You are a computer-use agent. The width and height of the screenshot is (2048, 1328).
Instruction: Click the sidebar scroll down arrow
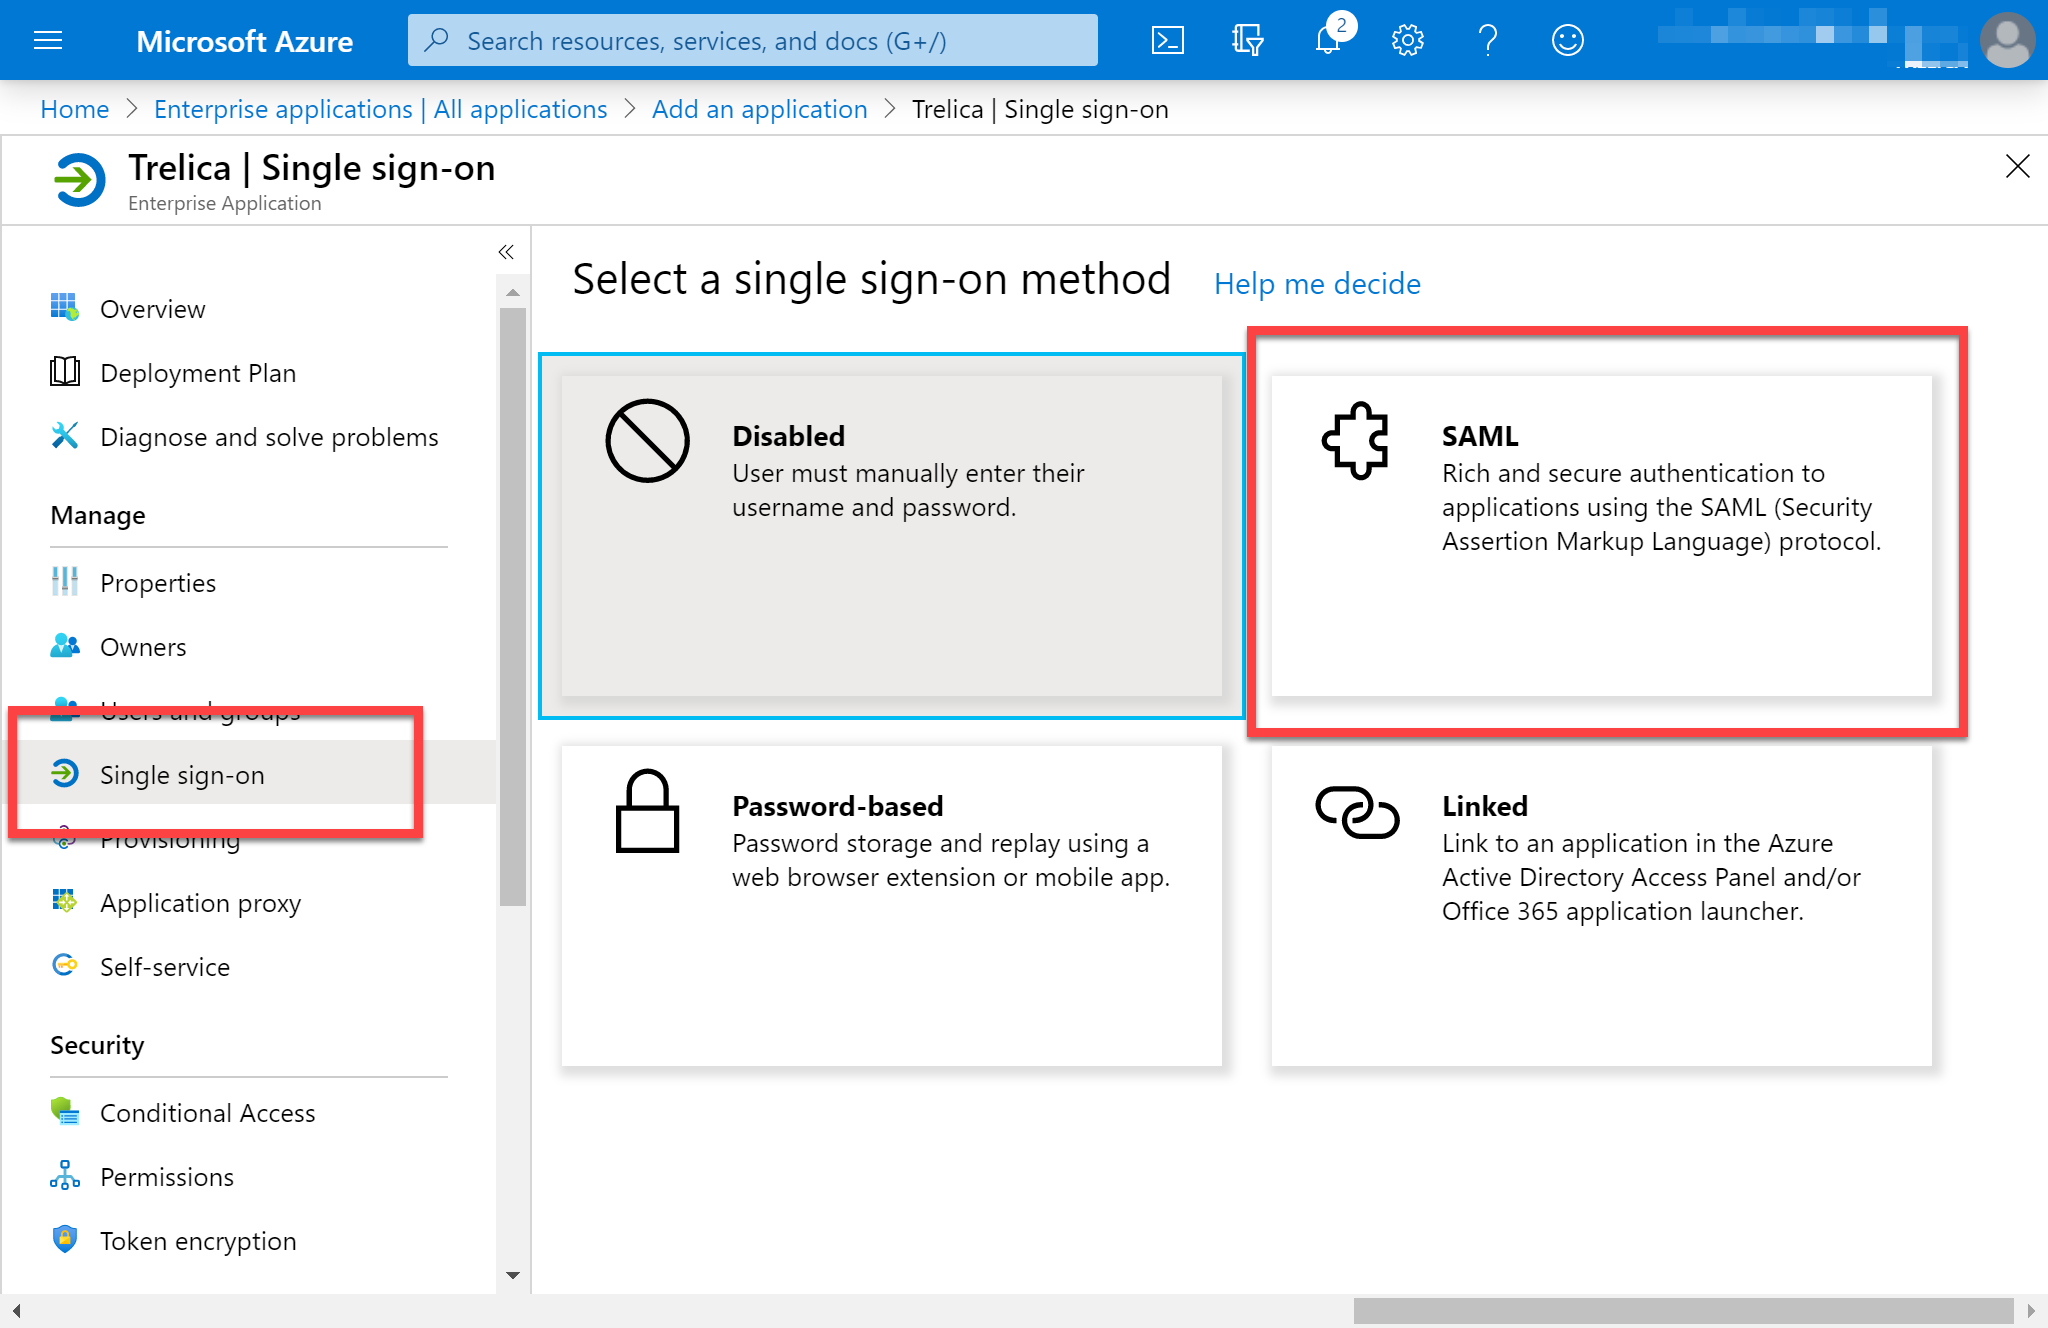coord(513,1275)
